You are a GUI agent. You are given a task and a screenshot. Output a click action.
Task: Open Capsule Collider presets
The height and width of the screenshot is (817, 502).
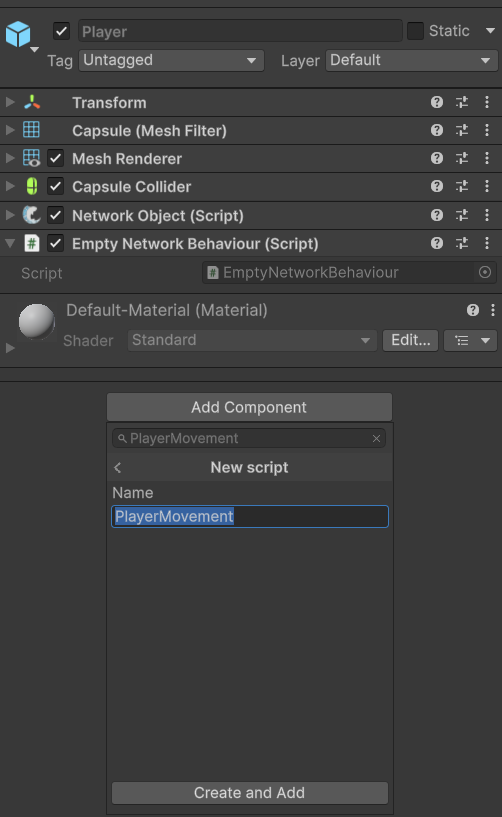tap(462, 187)
